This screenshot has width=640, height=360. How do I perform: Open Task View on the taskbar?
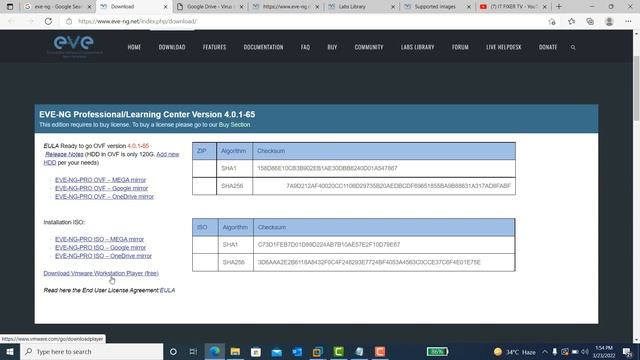pos(193,351)
